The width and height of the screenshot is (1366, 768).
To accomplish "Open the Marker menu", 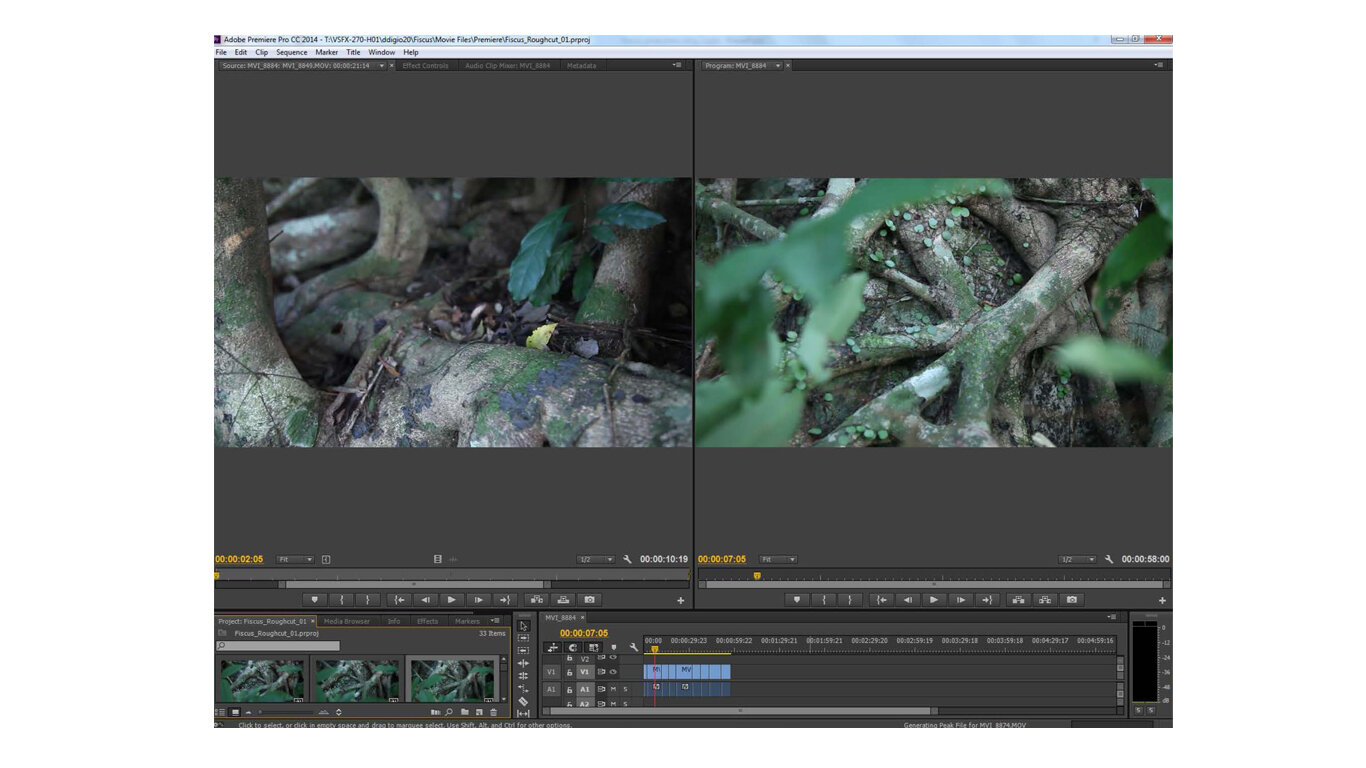I will pos(327,52).
